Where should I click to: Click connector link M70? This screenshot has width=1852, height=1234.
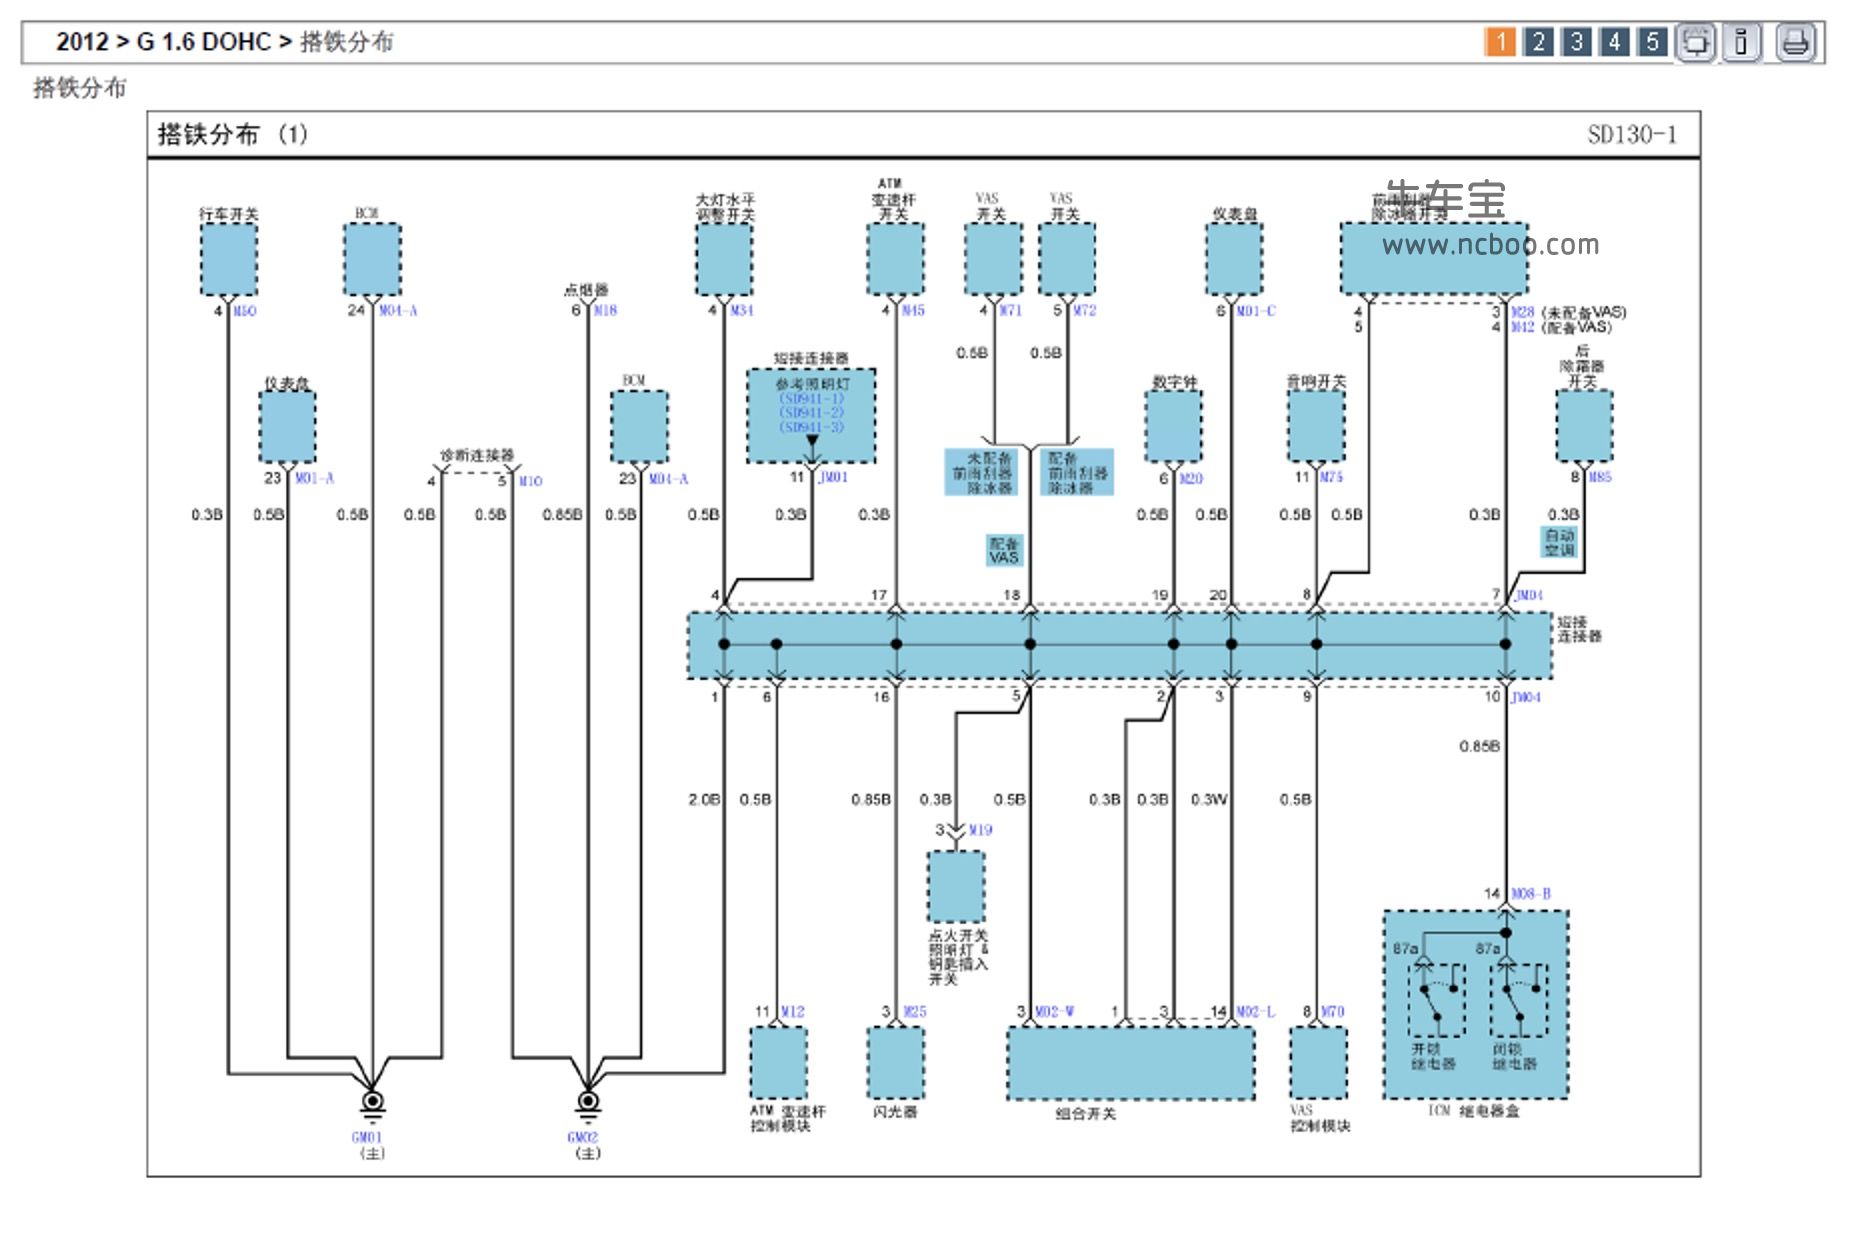coord(1332,1012)
